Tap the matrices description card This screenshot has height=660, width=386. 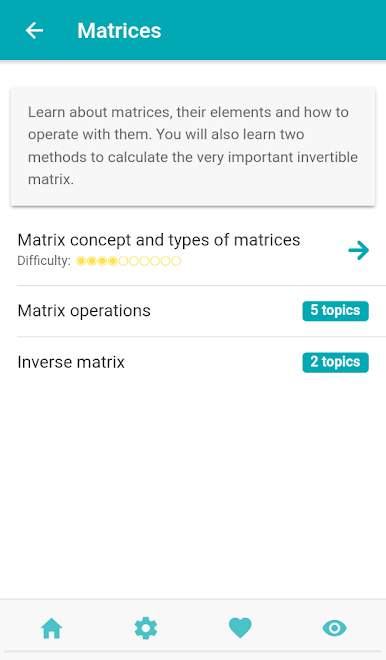[193, 146]
